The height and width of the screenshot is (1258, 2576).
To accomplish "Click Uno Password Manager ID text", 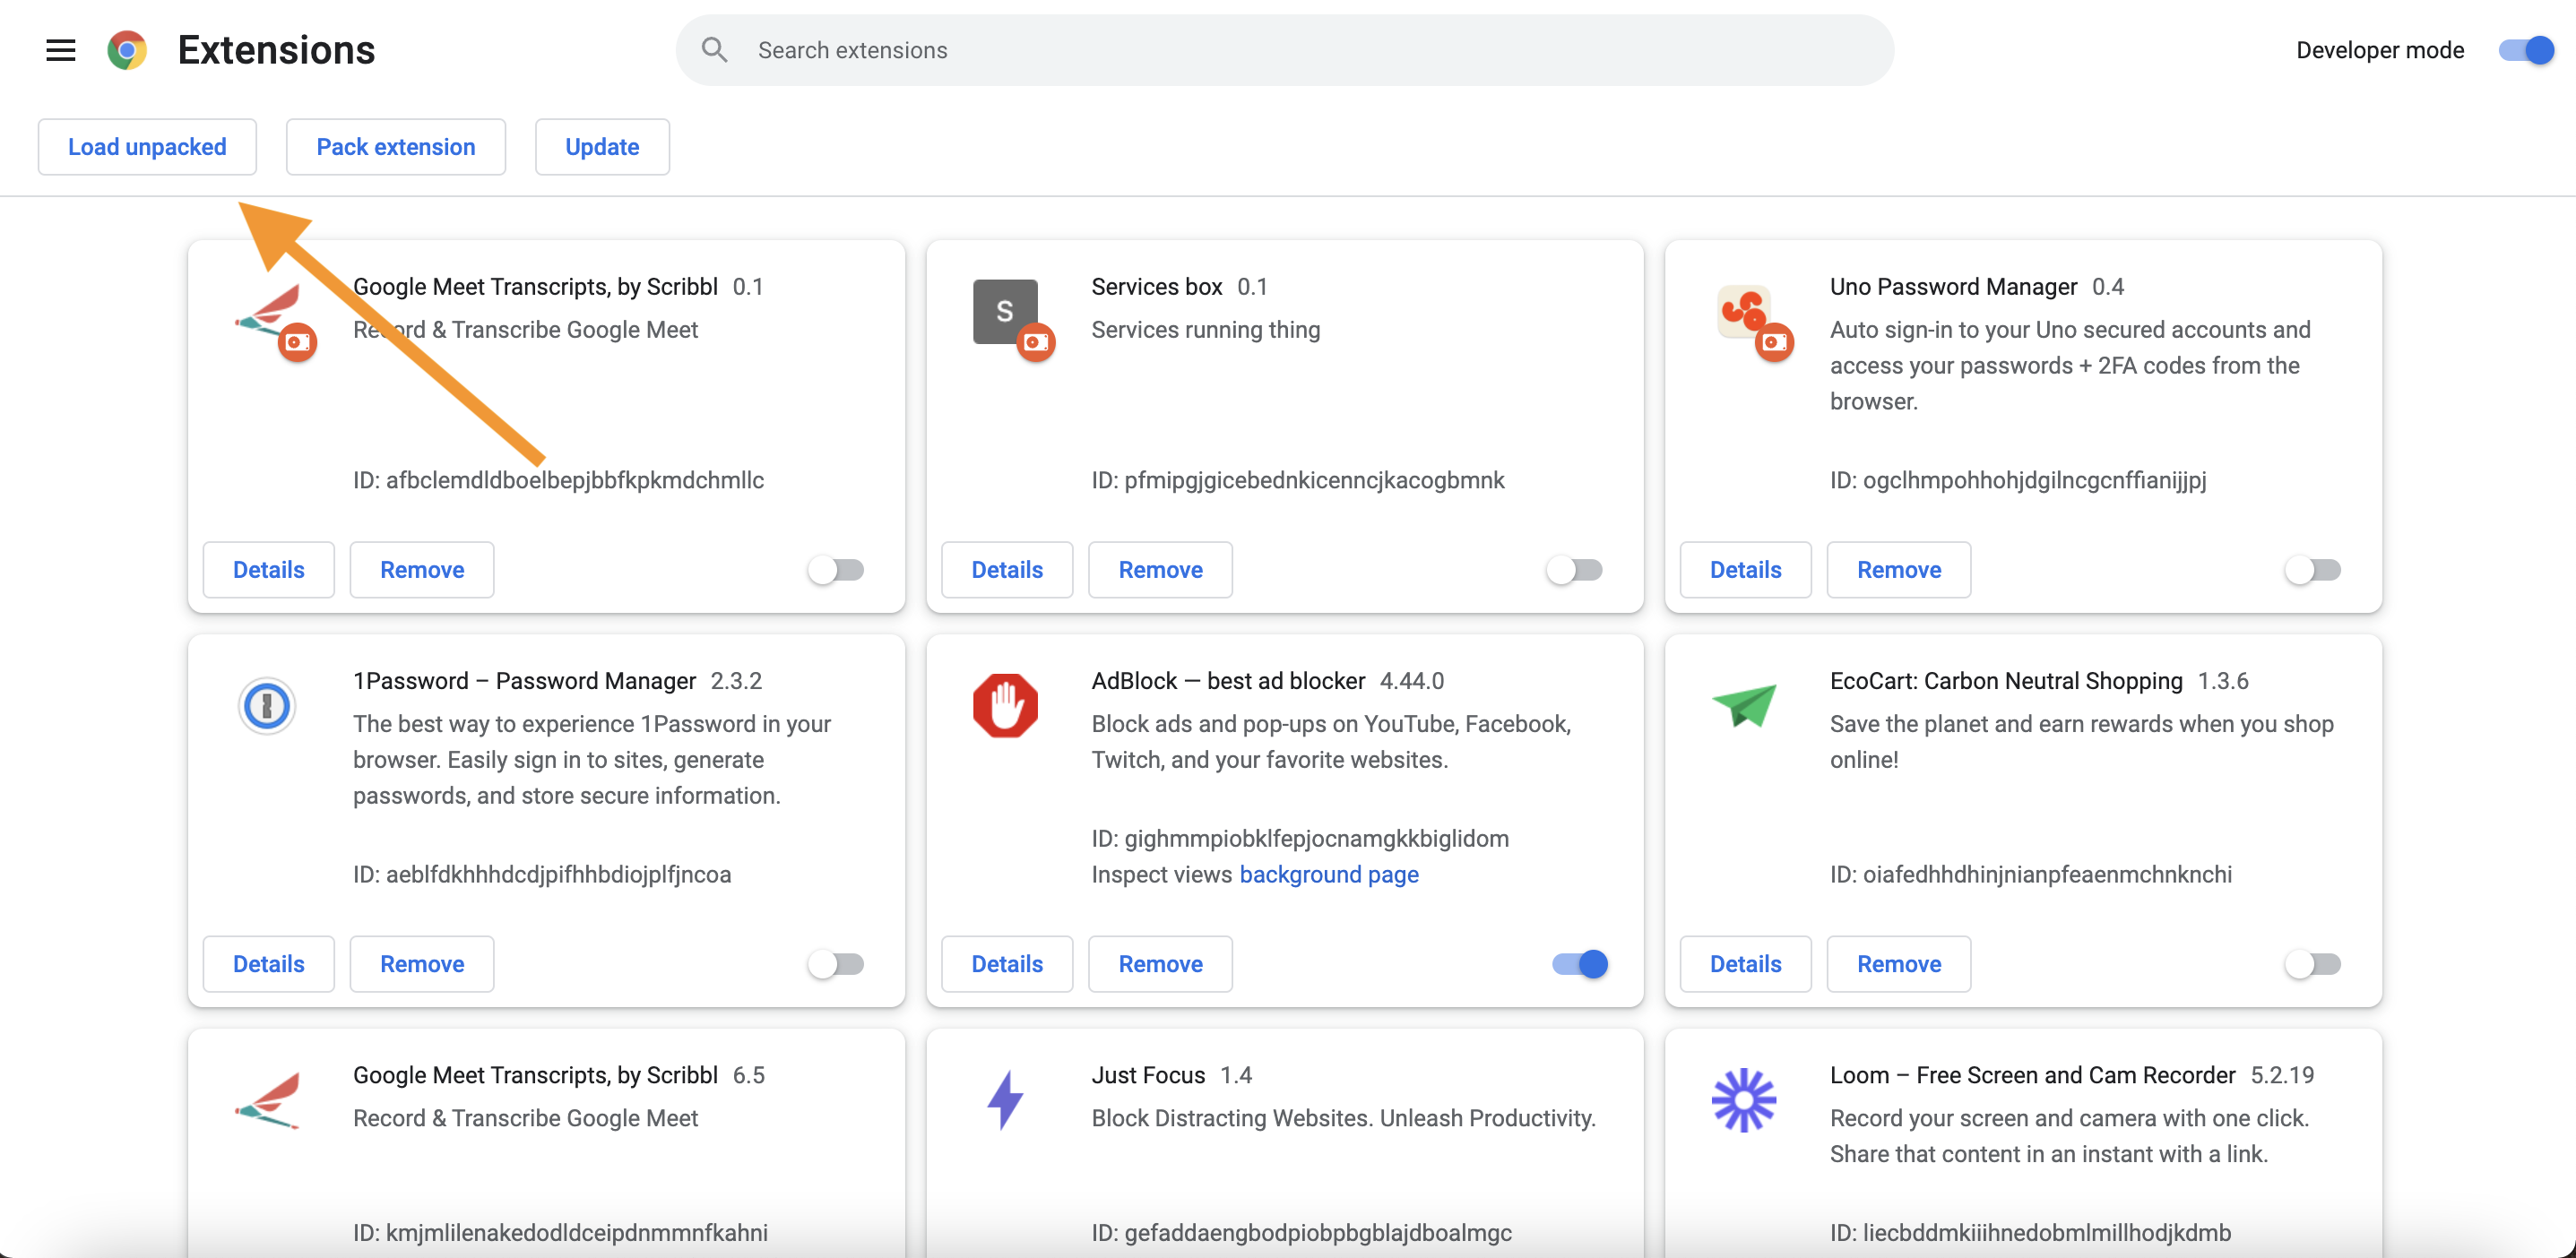I will (x=2018, y=480).
